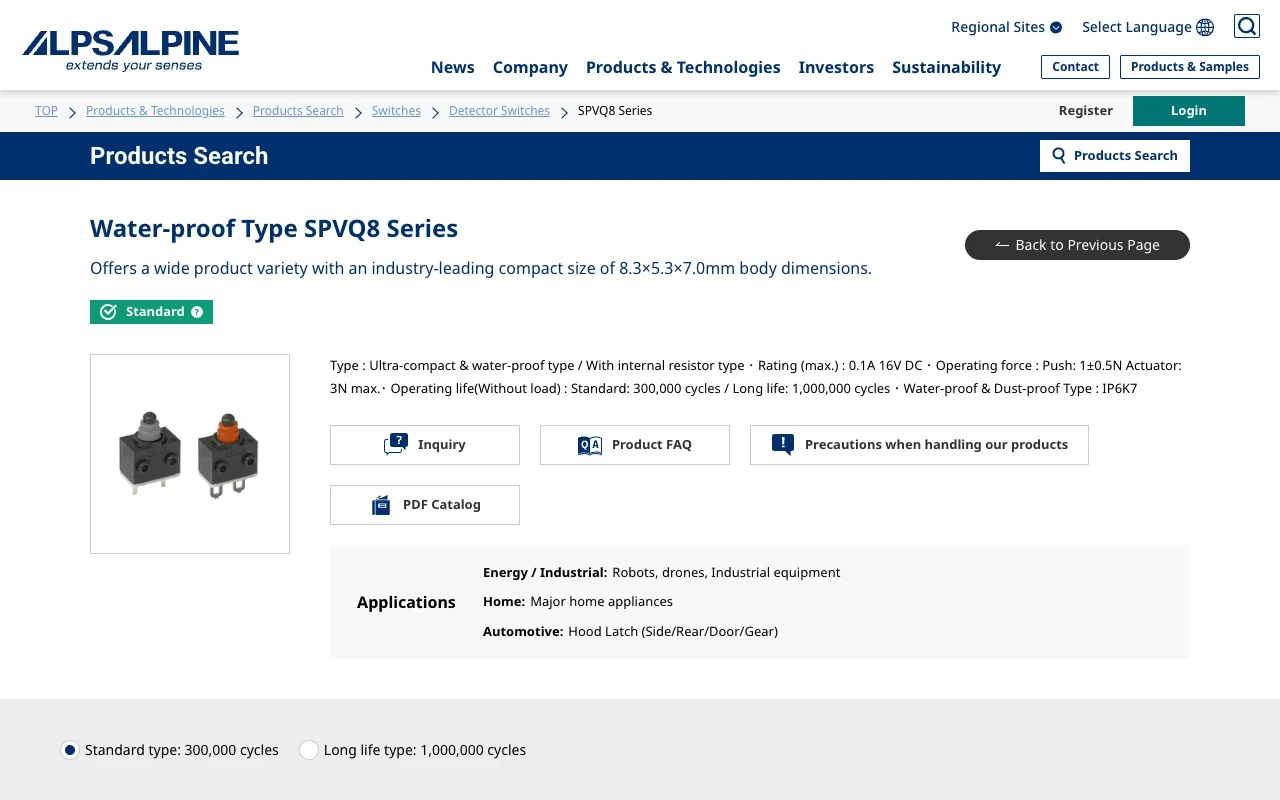This screenshot has width=1280, height=800.
Task: Click the SPVQ8 Series breadcrumb text
Action: pos(615,111)
